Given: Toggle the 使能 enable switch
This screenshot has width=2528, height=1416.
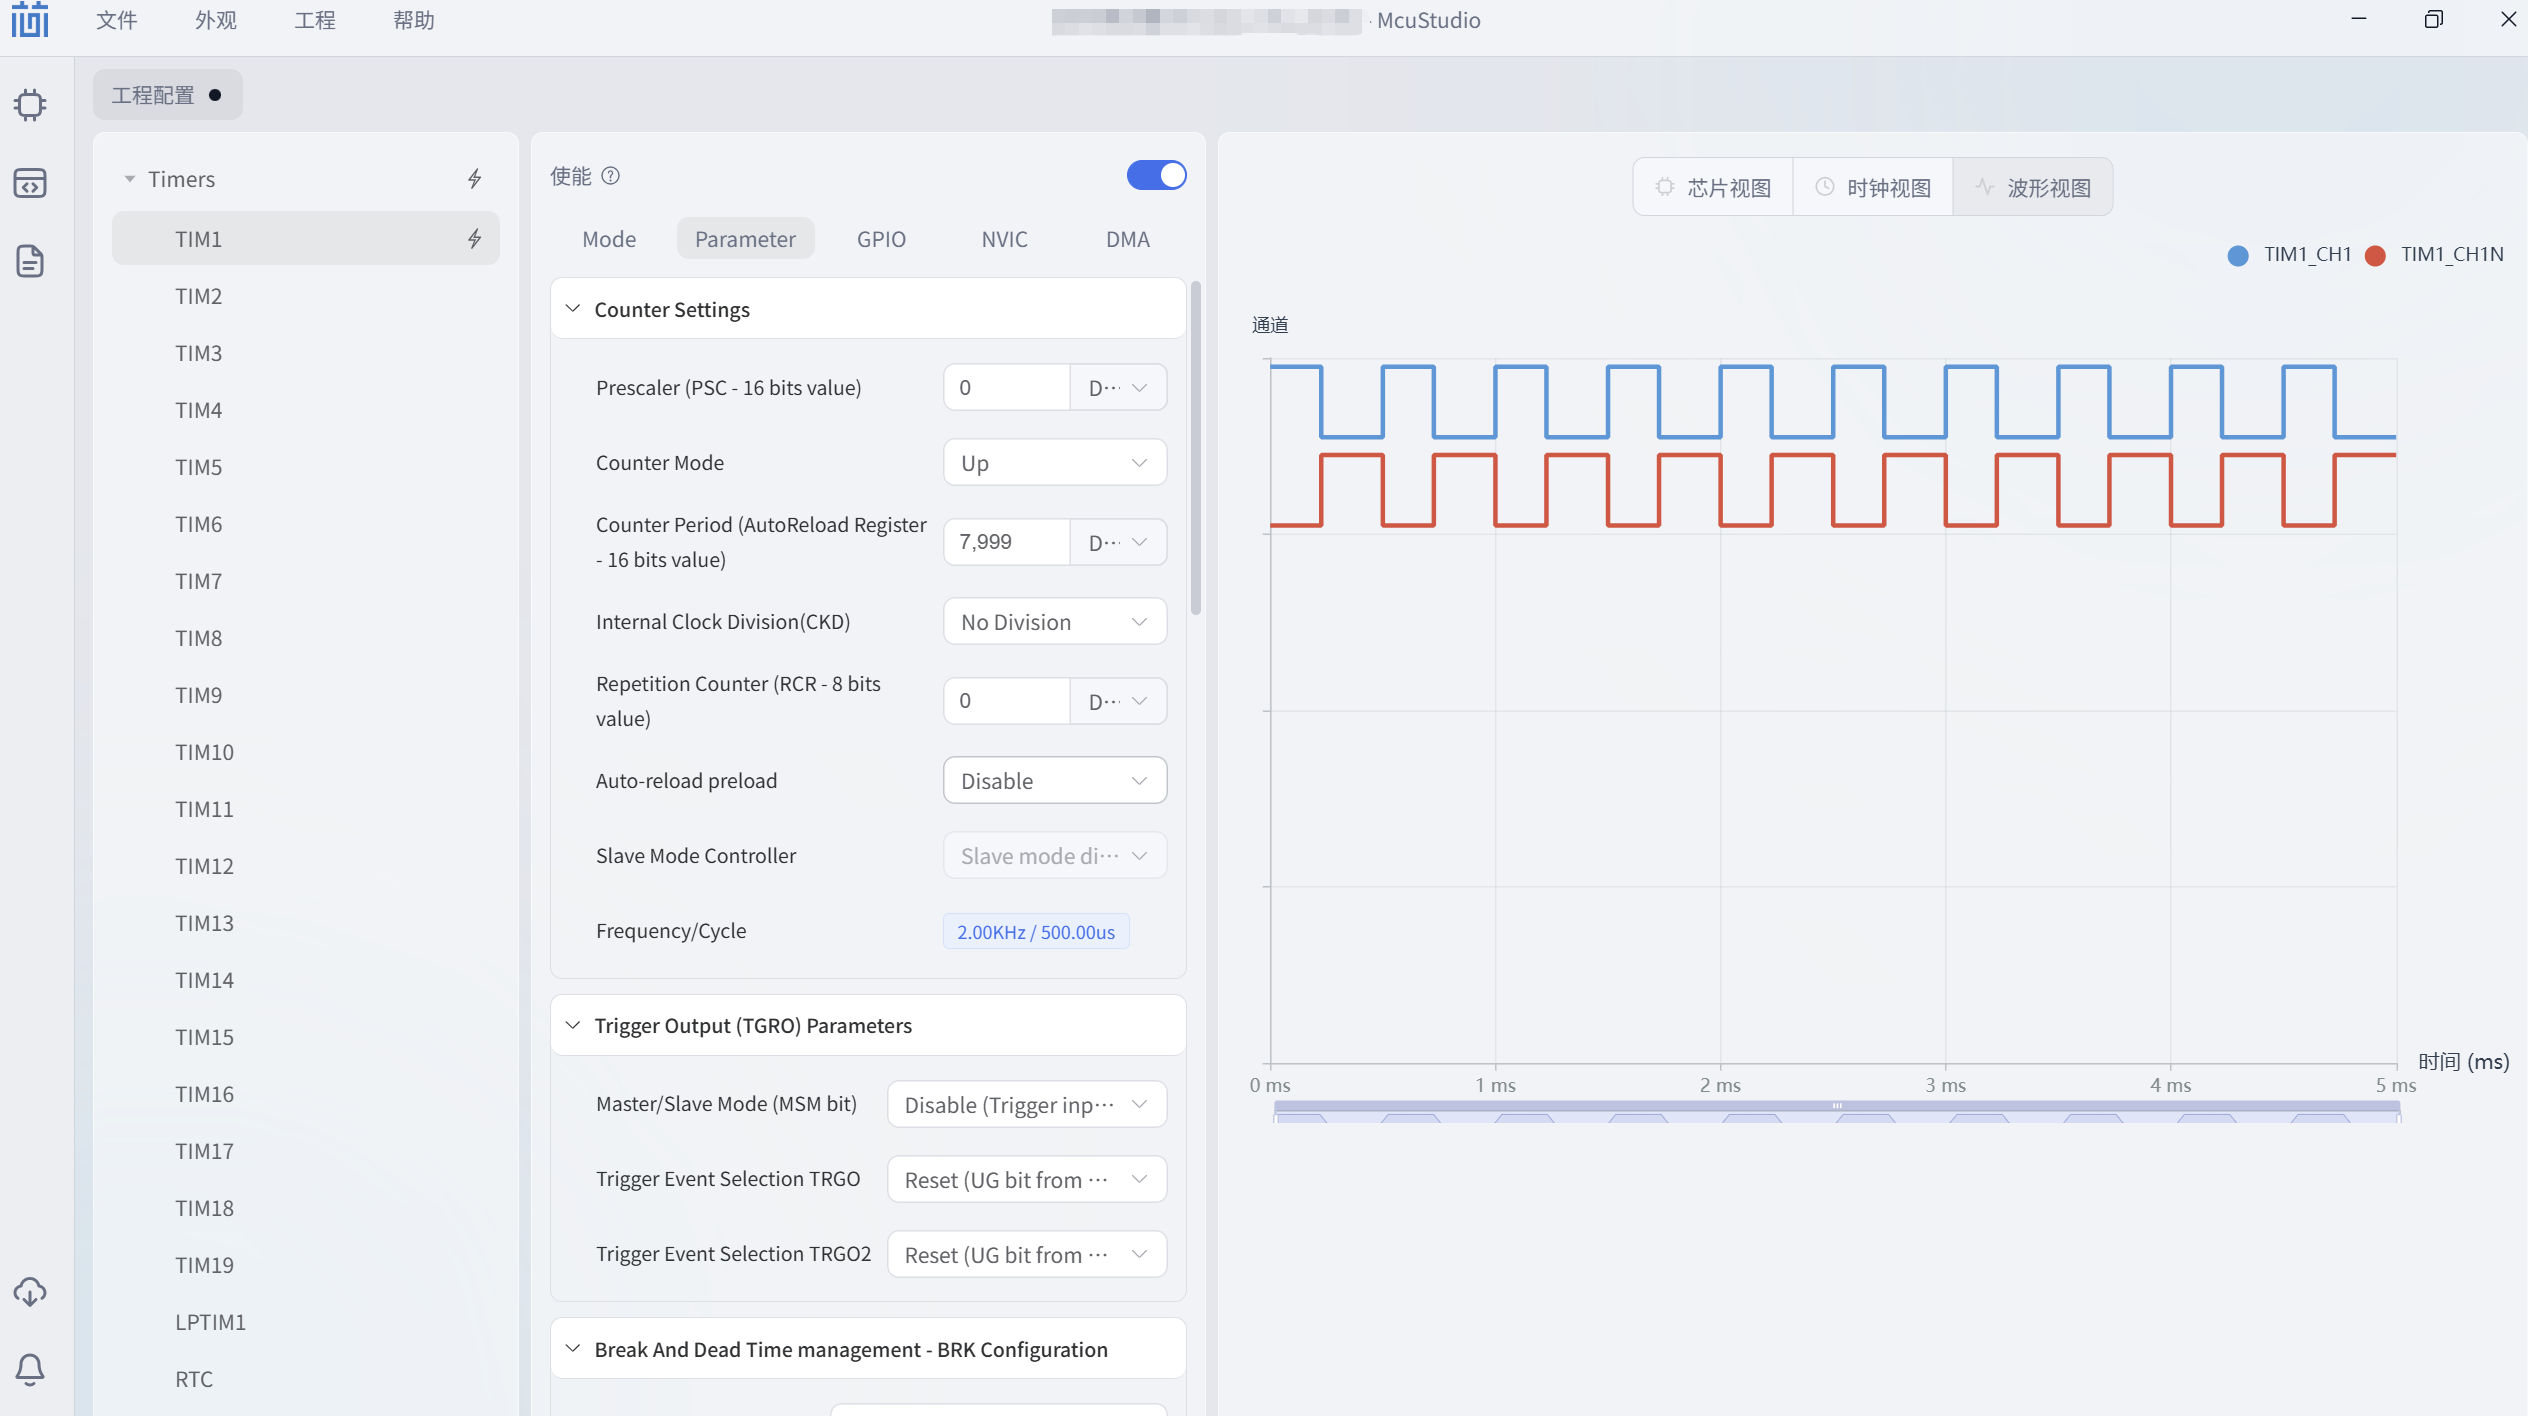Looking at the screenshot, I should (1156, 176).
